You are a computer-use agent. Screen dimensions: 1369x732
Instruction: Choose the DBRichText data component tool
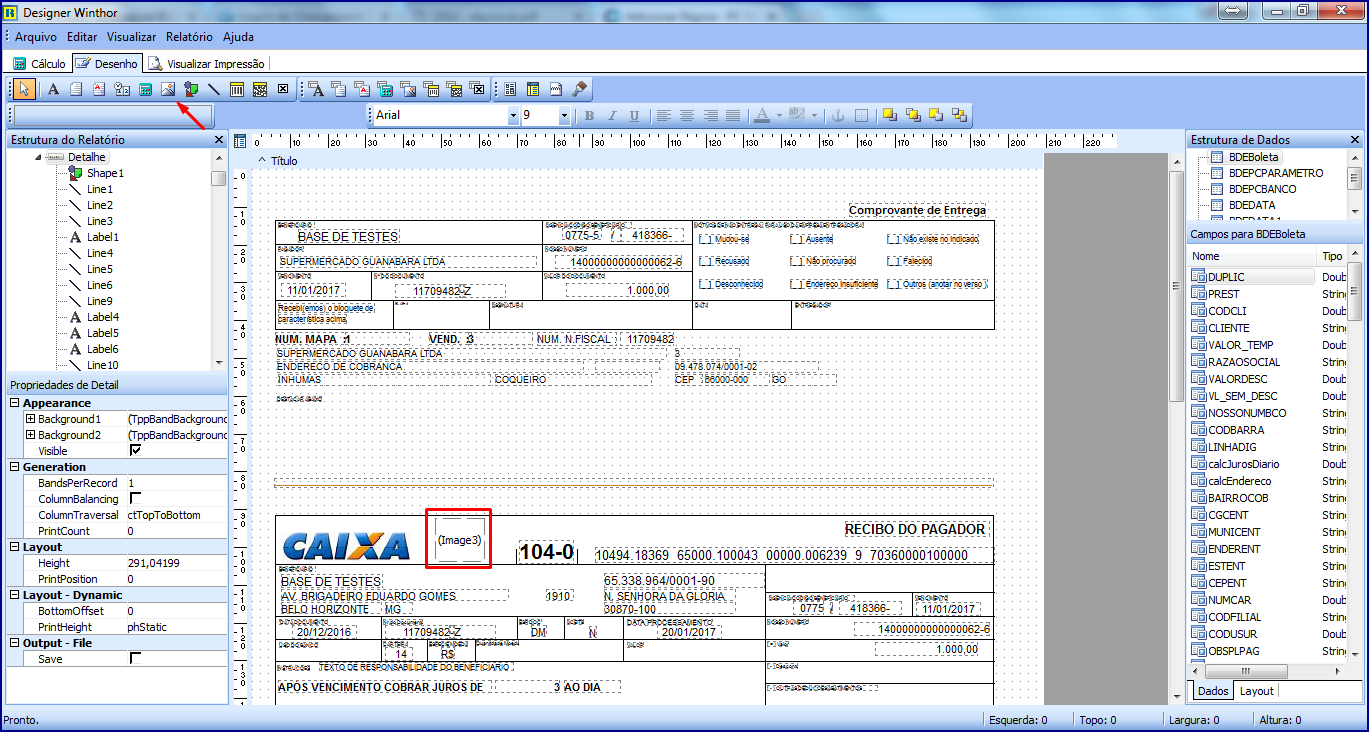click(362, 89)
